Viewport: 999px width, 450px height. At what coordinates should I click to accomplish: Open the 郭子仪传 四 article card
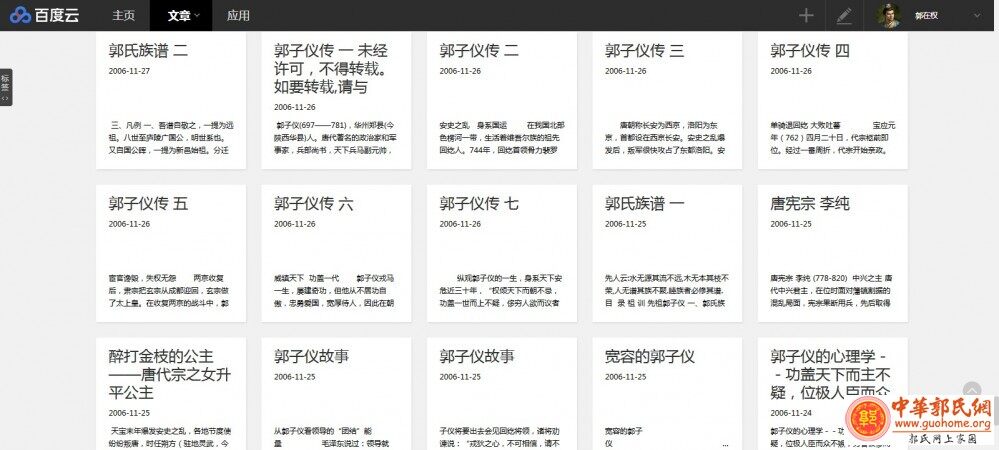(810, 50)
